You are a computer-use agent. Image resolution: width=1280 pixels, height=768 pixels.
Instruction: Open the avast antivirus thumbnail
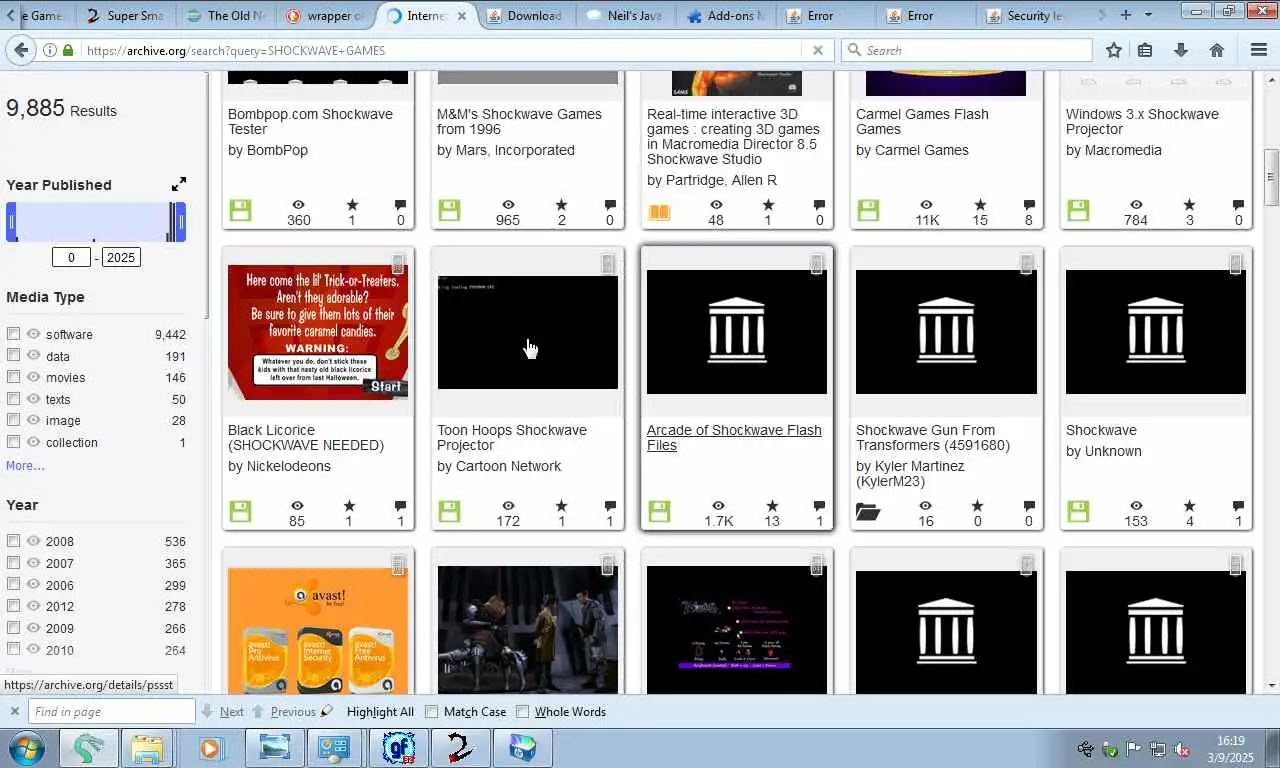coord(318,630)
